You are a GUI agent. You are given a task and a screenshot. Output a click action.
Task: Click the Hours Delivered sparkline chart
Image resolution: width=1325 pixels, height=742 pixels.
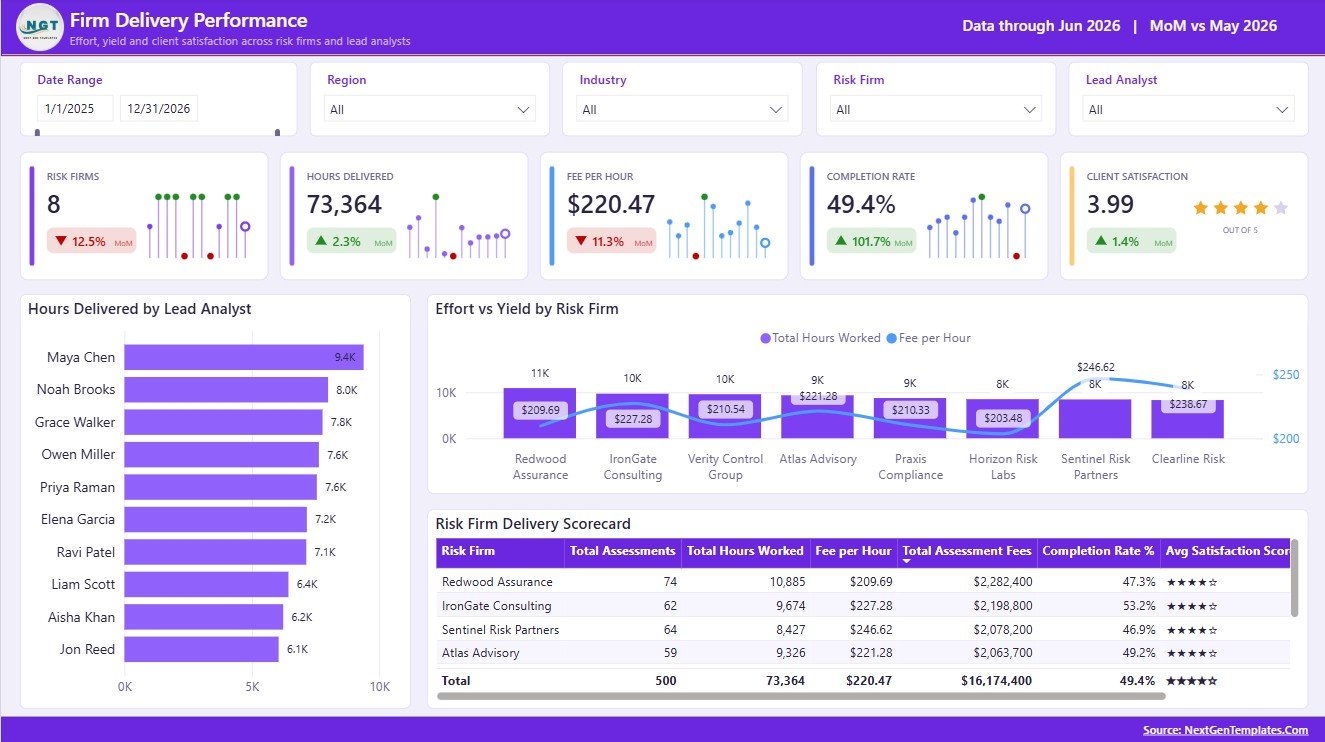pyautogui.click(x=457, y=226)
